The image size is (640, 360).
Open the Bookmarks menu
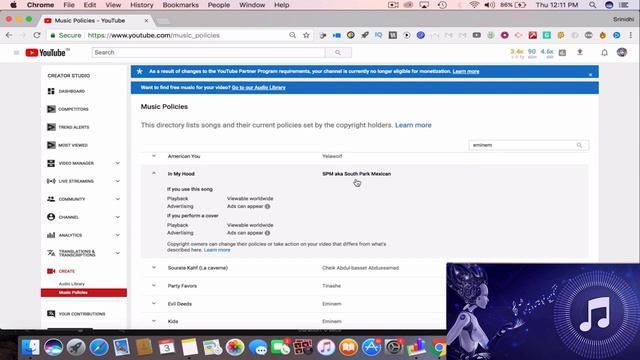click(180, 5)
